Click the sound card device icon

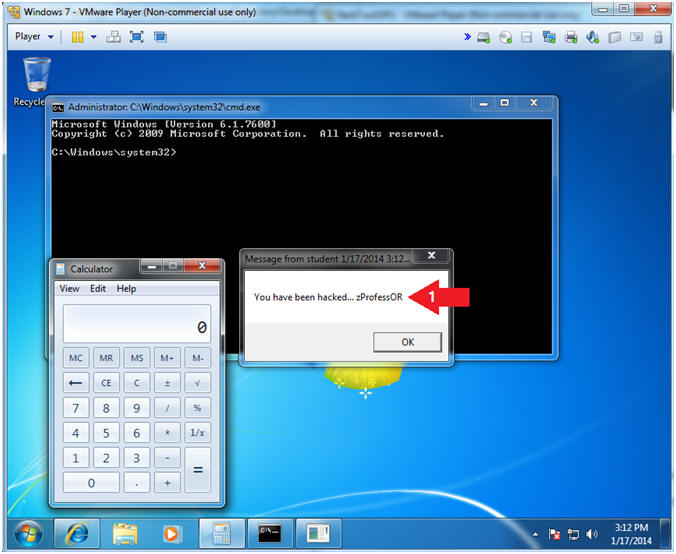point(592,38)
